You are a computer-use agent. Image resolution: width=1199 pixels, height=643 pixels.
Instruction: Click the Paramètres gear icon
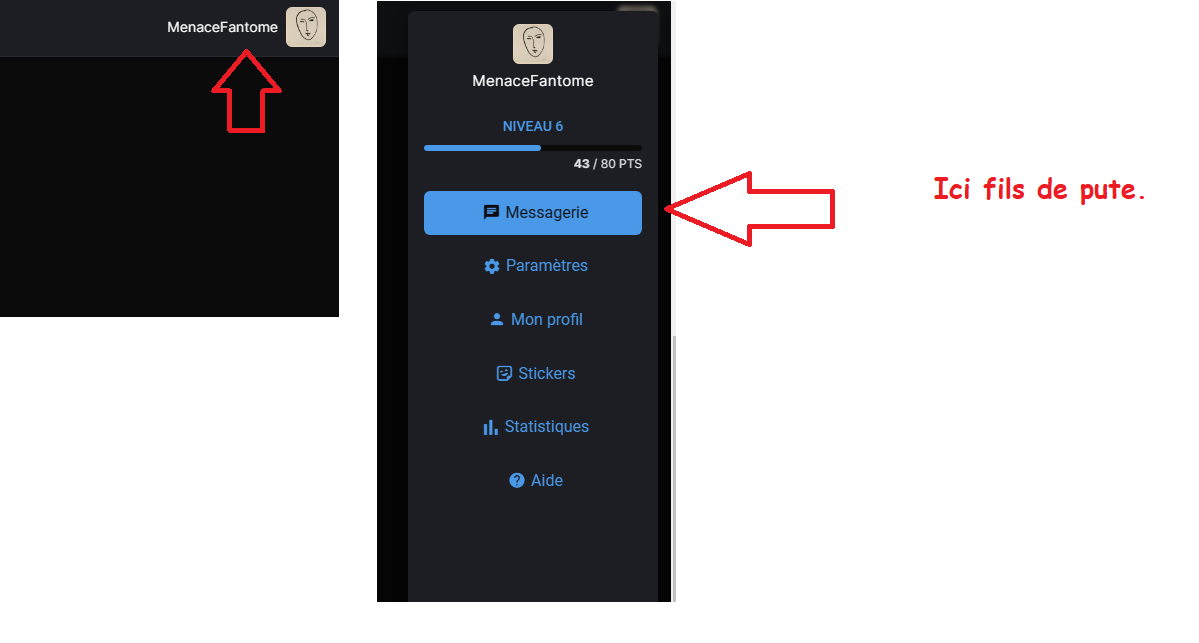492,266
